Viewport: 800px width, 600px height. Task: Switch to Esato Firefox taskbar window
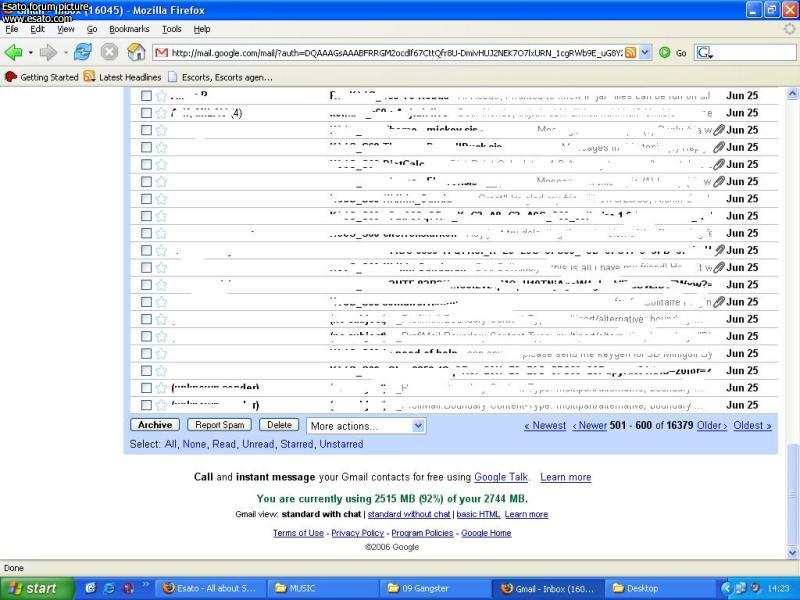coord(212,588)
